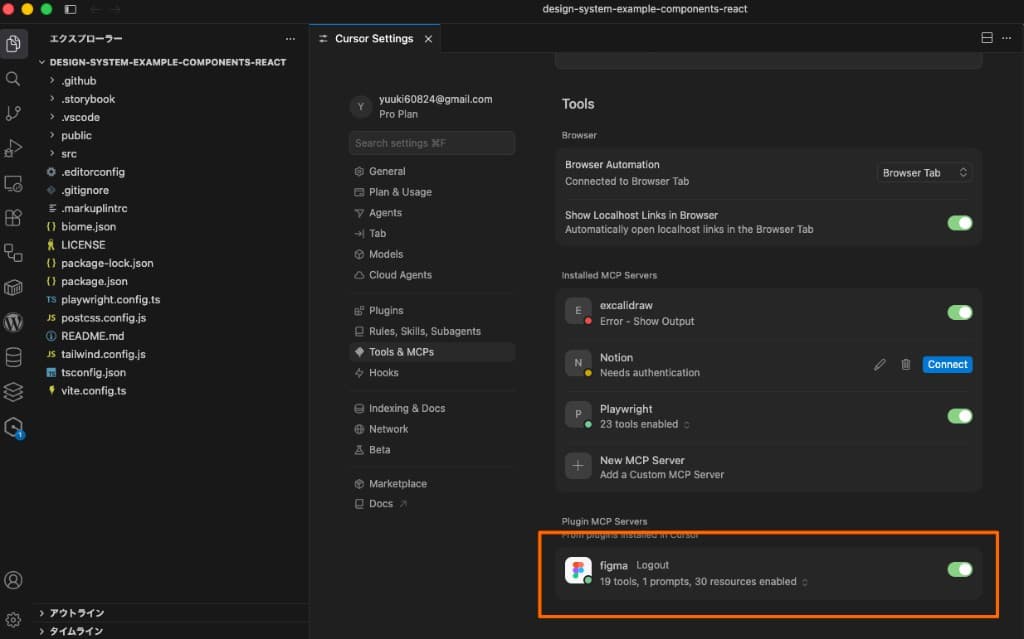
Task: Expand figma tools, prompts, resources list
Action: (x=805, y=582)
